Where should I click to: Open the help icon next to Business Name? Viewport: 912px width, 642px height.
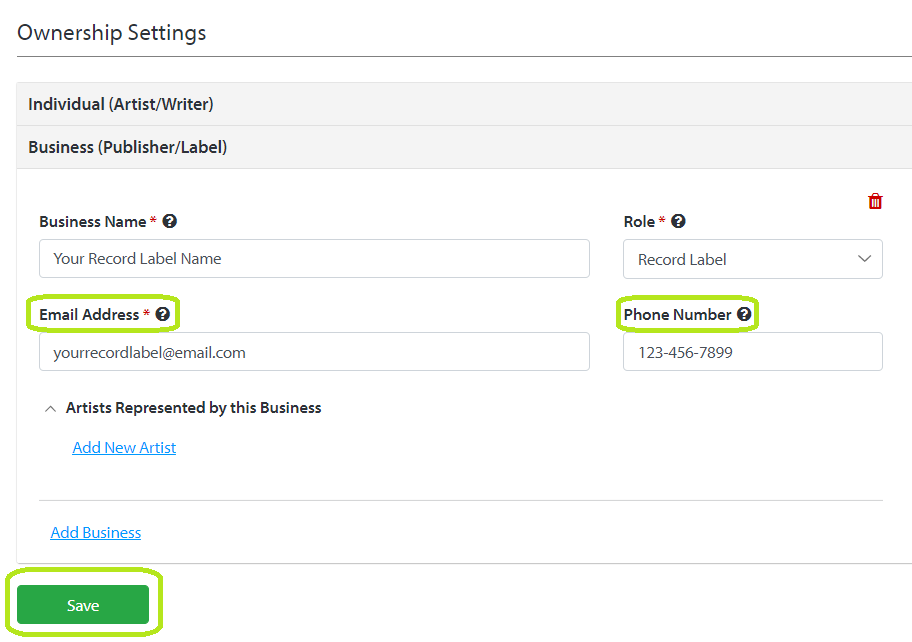[x=169, y=221]
